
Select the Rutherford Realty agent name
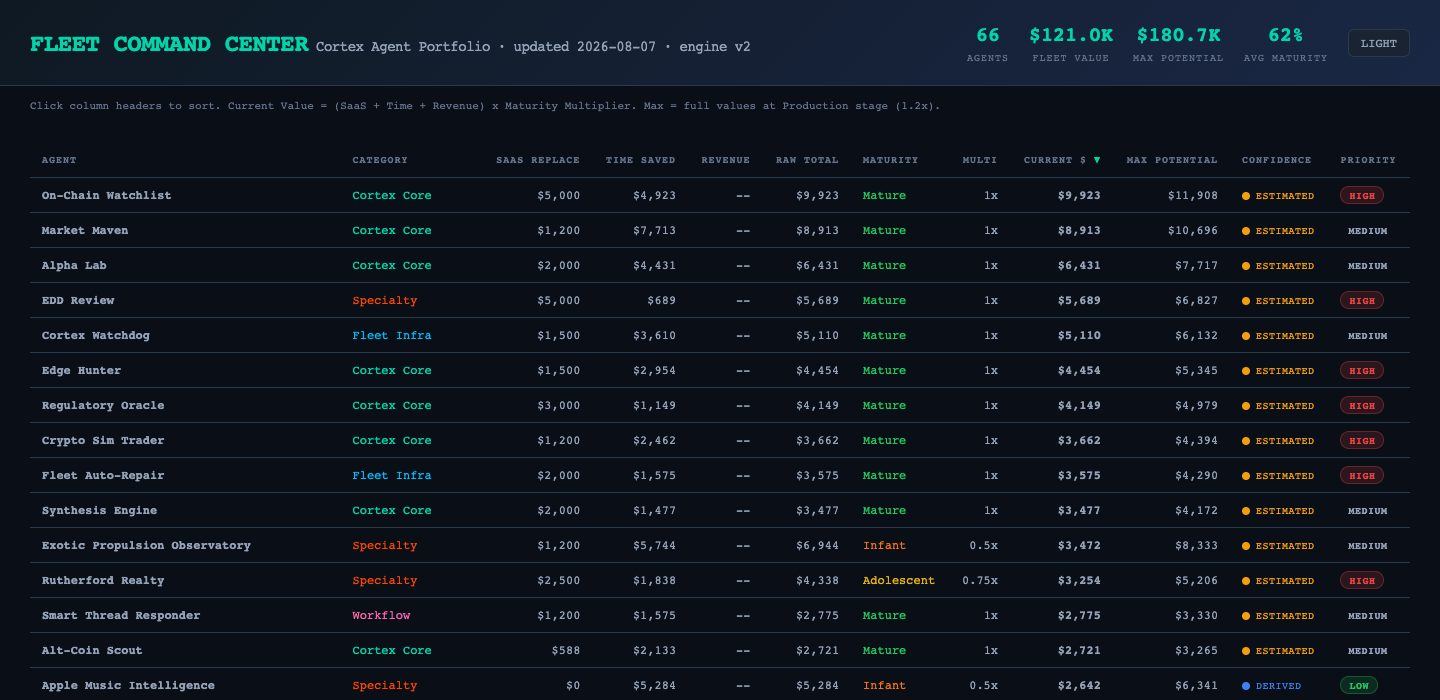point(103,580)
